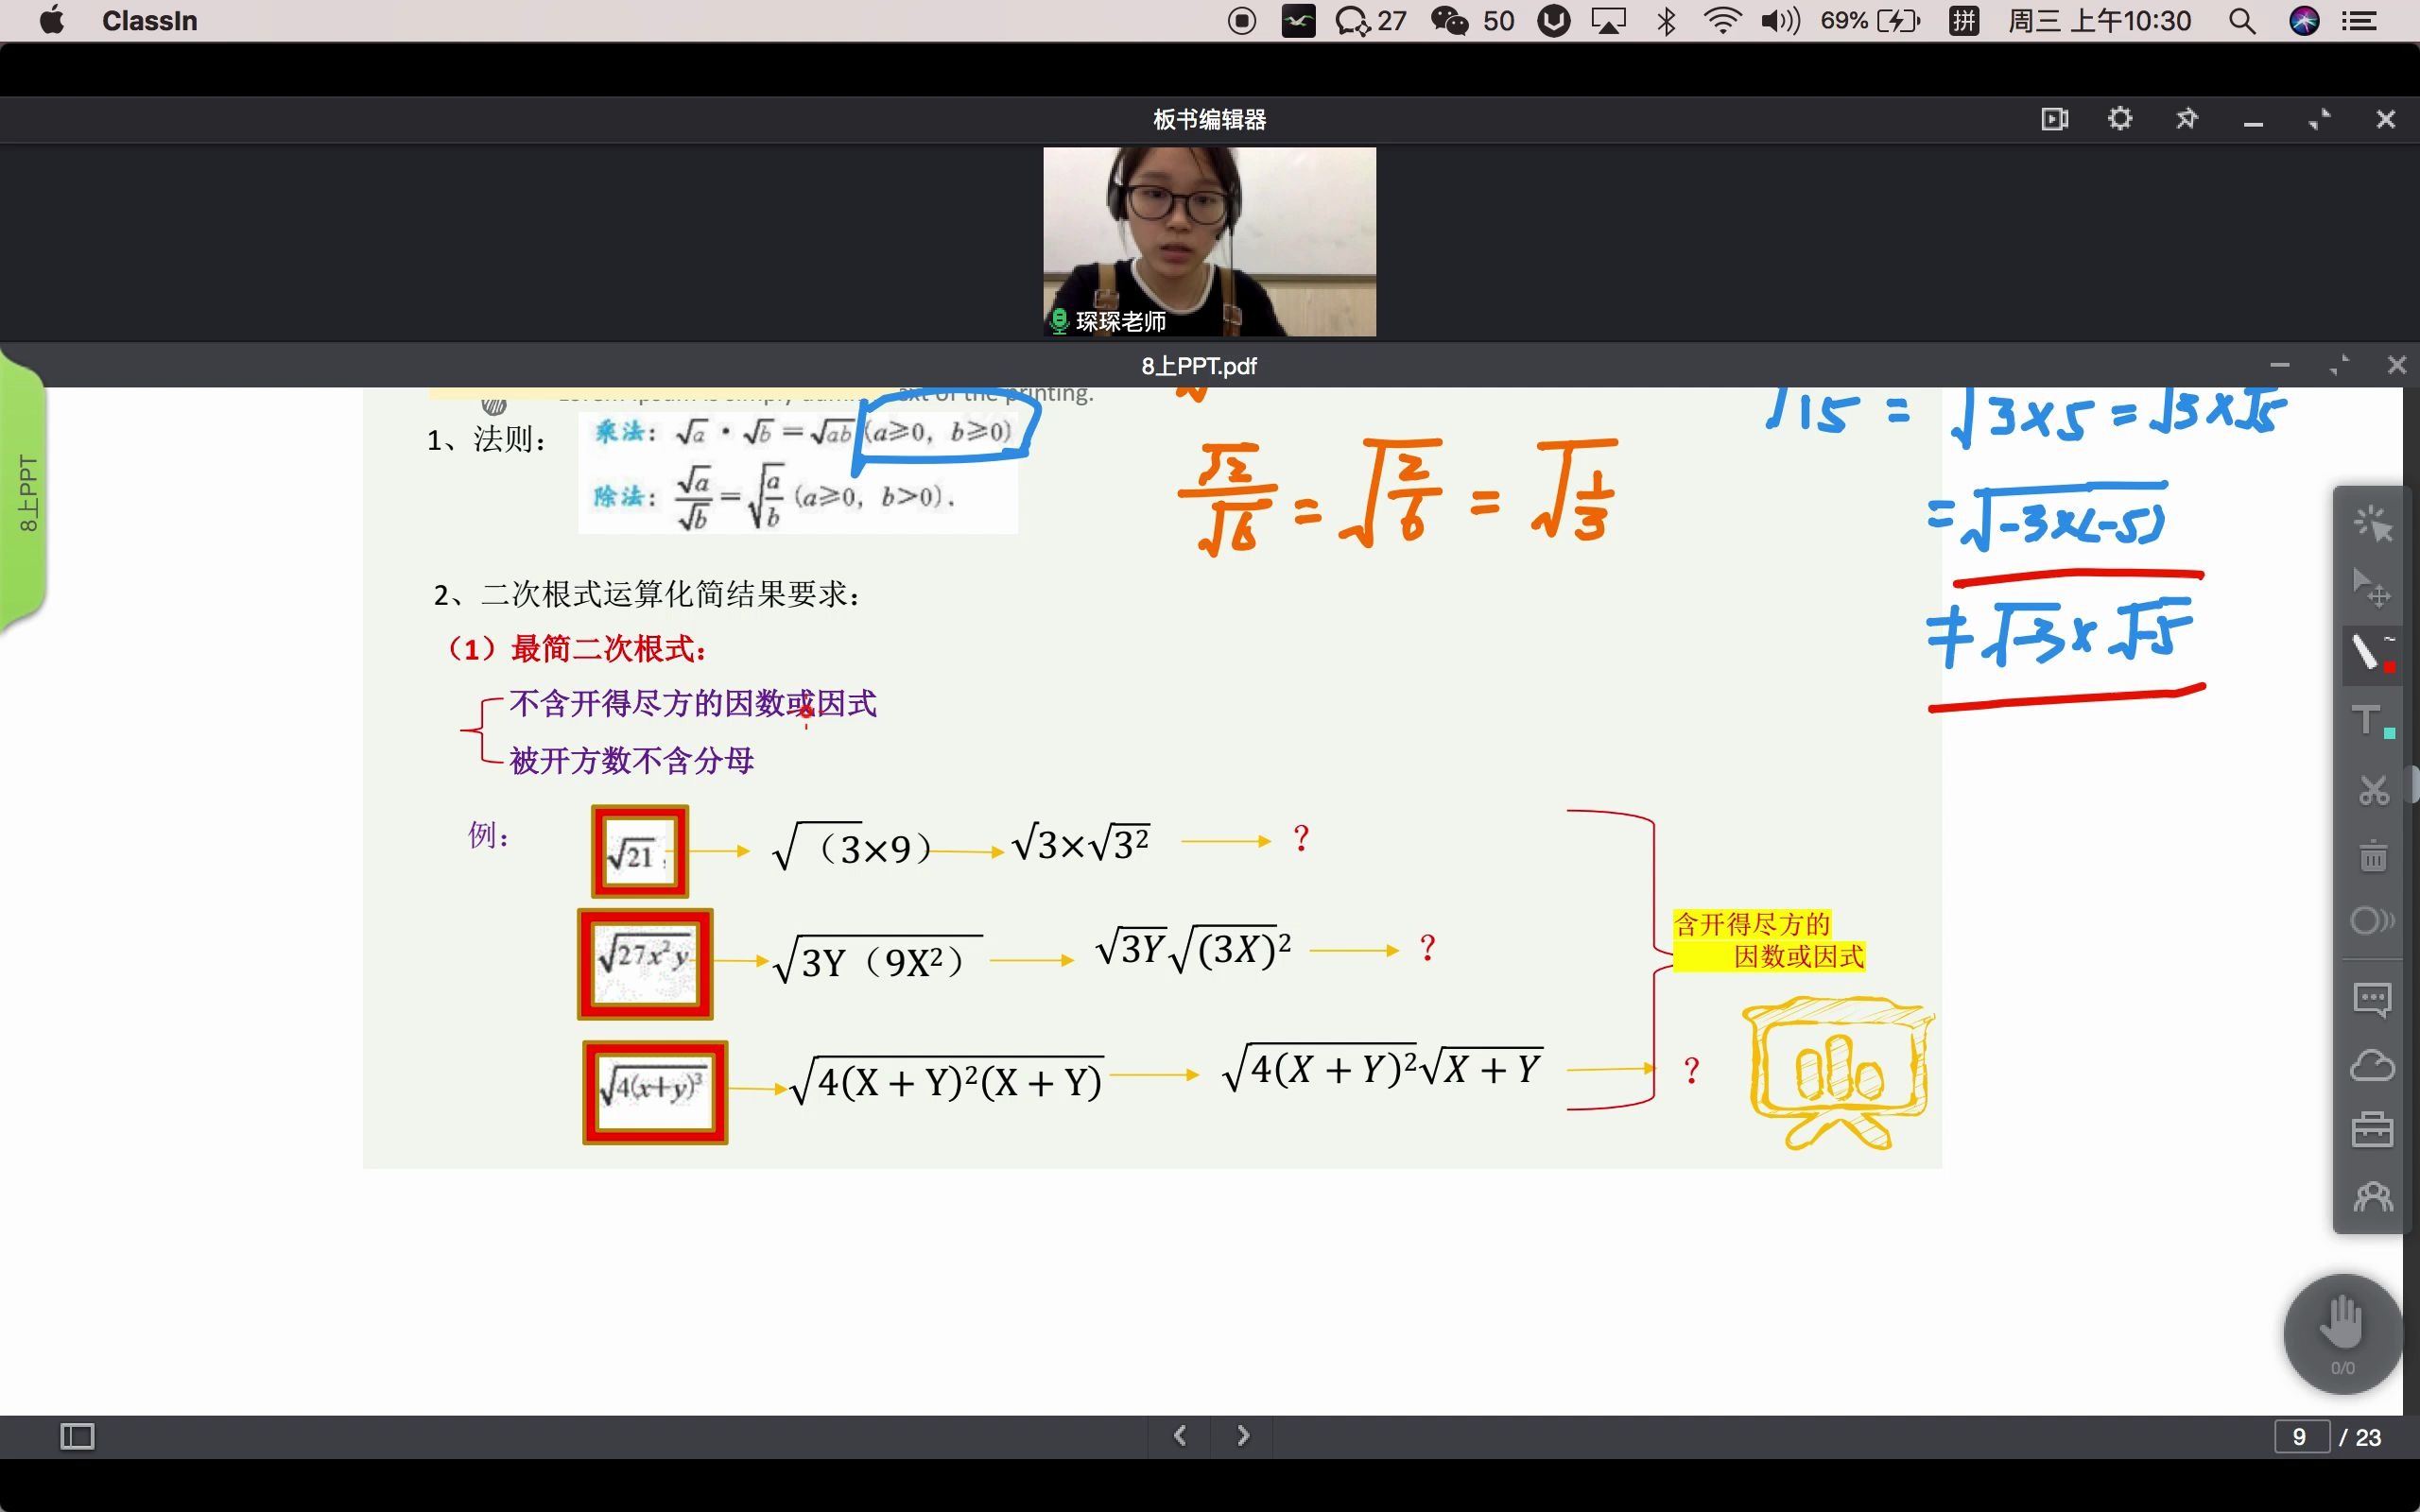Select the Text tool
Viewport: 2420px width, 1512px height.
point(2368,721)
